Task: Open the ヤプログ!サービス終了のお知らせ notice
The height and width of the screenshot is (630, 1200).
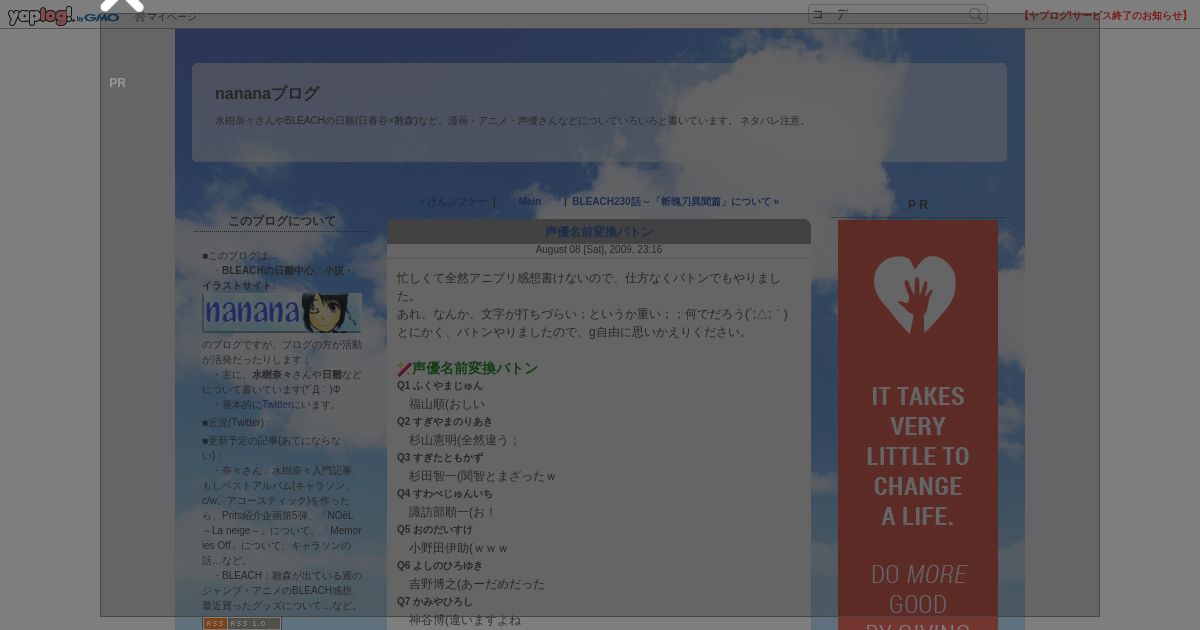Action: tap(1105, 16)
